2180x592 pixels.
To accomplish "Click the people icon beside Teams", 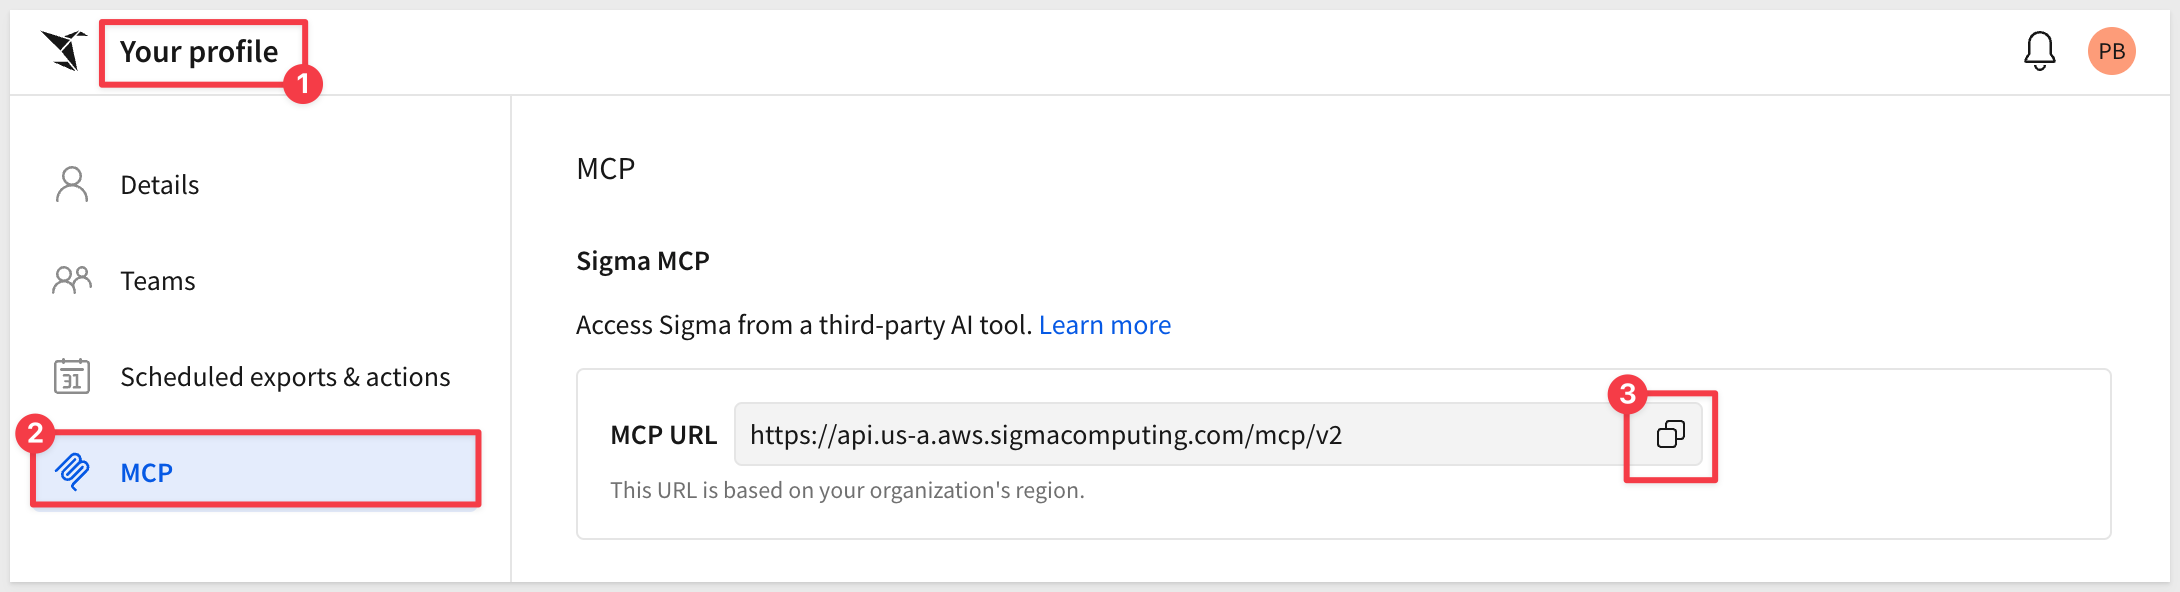I will click(72, 280).
